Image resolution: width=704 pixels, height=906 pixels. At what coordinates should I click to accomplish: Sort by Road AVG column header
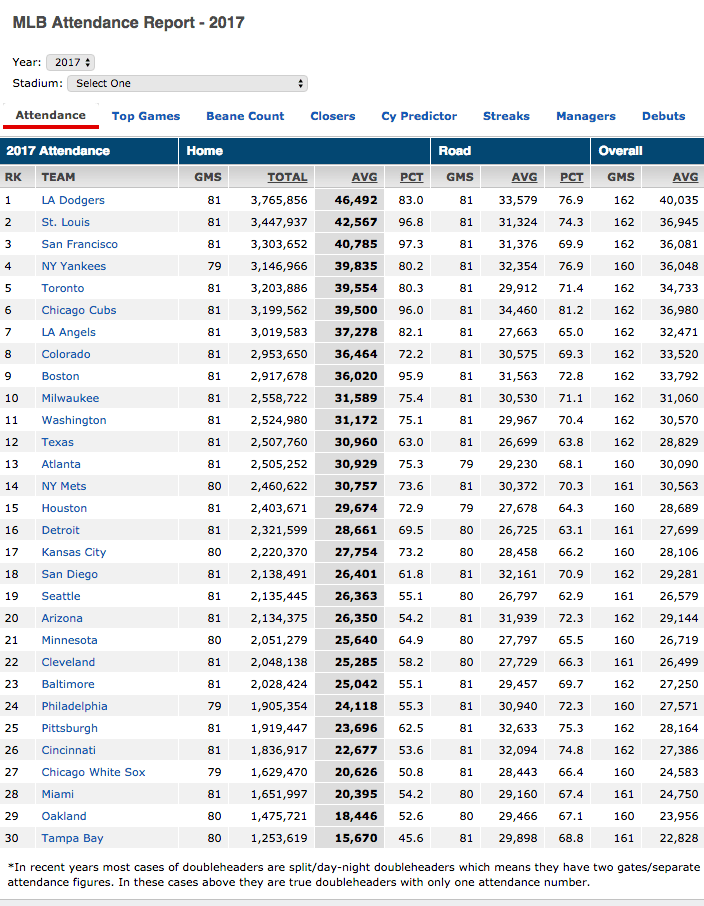pyautogui.click(x=524, y=177)
